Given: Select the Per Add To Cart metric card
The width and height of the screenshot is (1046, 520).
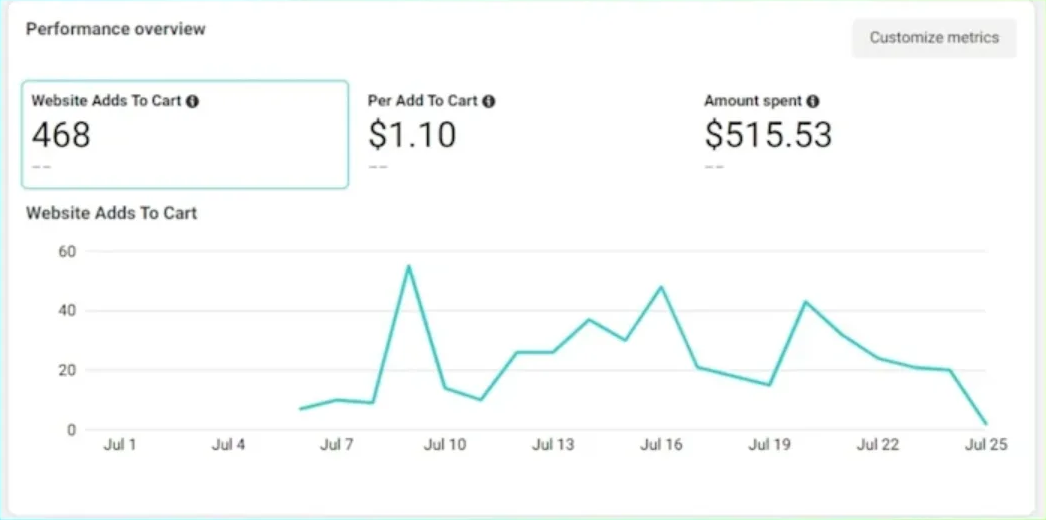Looking at the screenshot, I should click(520, 135).
